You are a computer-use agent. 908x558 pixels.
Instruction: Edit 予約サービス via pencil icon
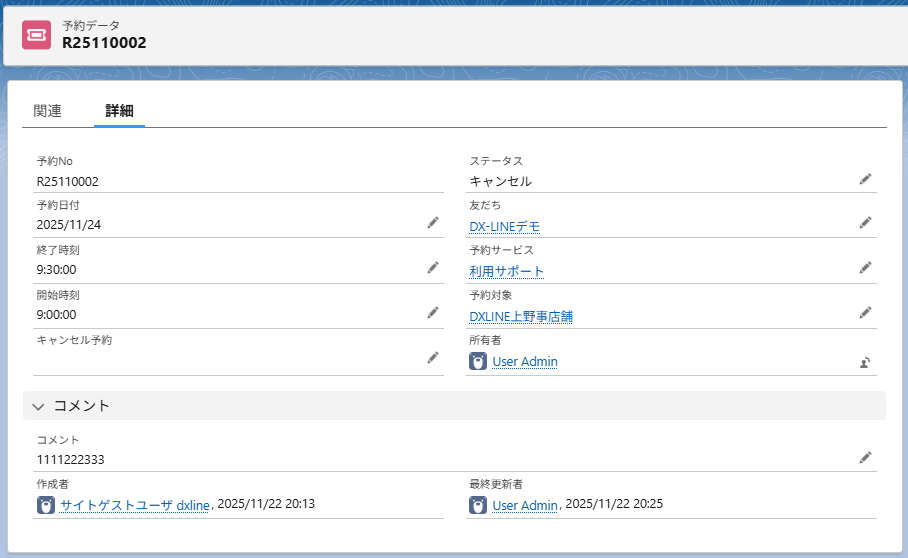(865, 268)
